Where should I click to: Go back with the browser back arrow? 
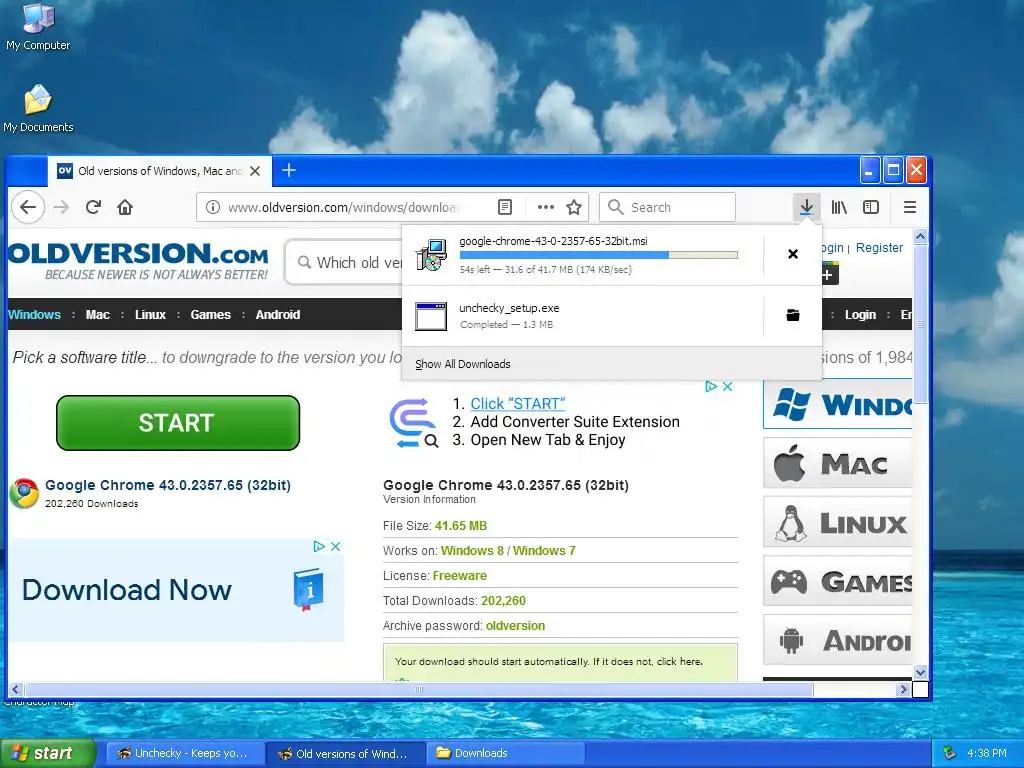pos(28,207)
